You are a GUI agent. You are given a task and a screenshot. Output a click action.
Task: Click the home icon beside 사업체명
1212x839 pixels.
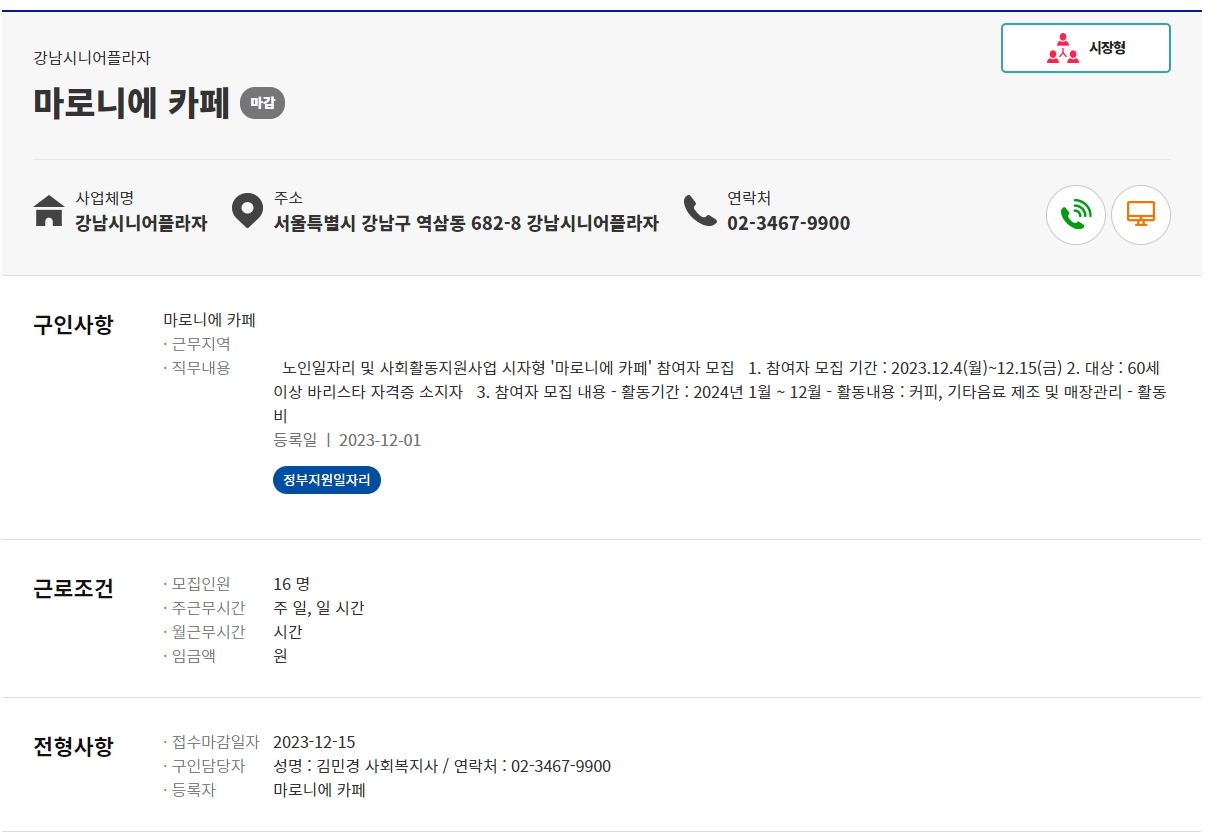click(x=48, y=212)
